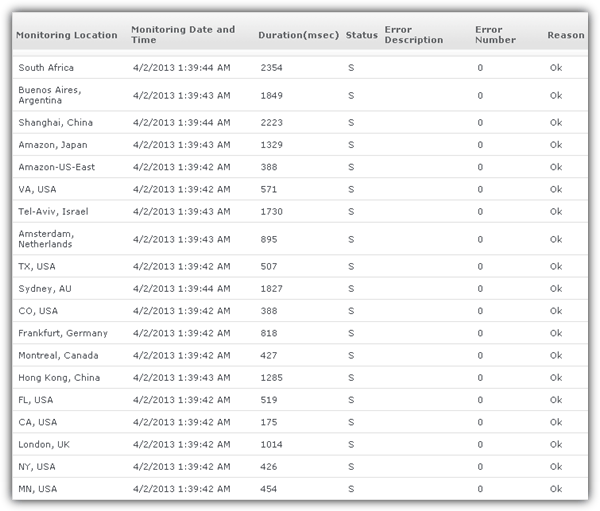Image resolution: width=600 pixels, height=511 pixels.
Task: Click the TX, USA location cell
Action: (x=37, y=266)
